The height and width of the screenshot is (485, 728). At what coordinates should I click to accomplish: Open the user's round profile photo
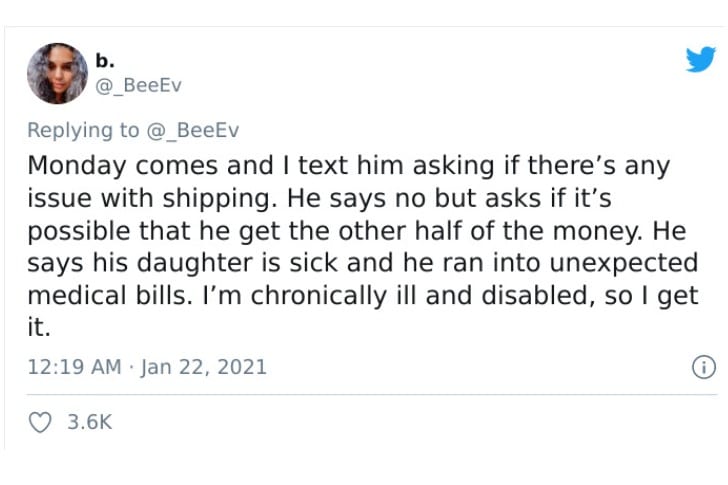pos(58,73)
